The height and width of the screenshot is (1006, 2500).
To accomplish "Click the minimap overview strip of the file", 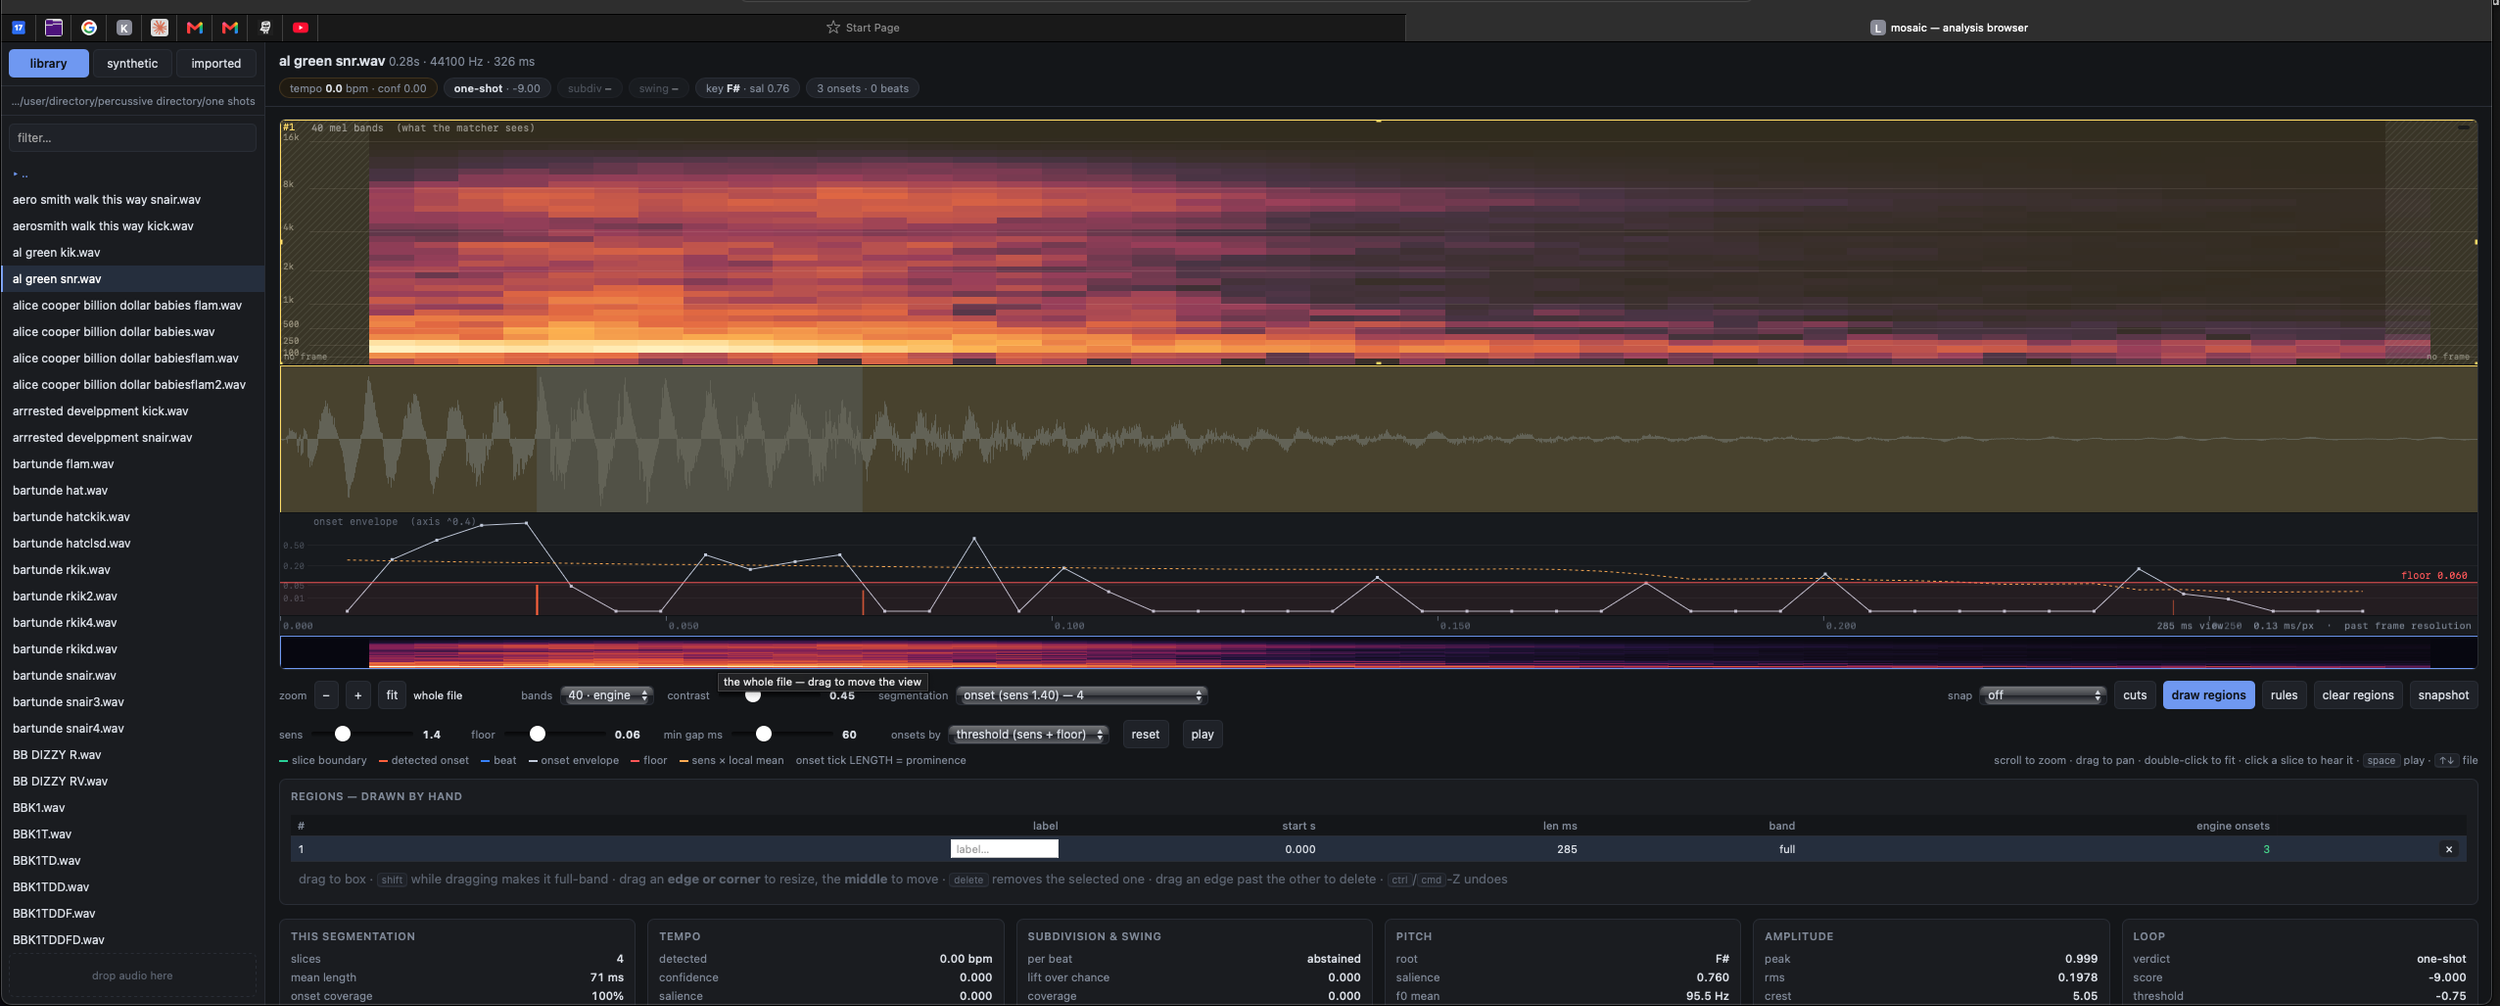I will pyautogui.click(x=1378, y=653).
